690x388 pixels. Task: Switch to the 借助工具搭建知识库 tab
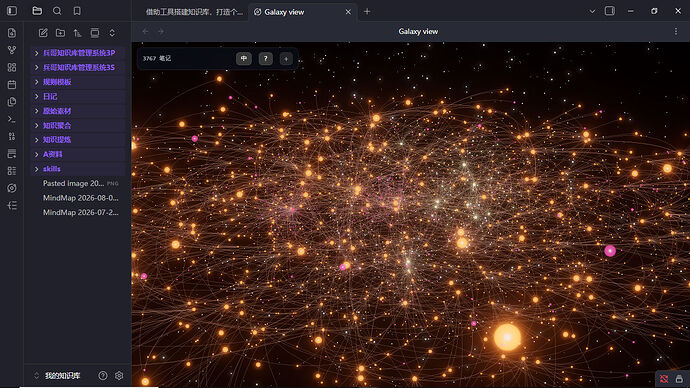(x=194, y=12)
